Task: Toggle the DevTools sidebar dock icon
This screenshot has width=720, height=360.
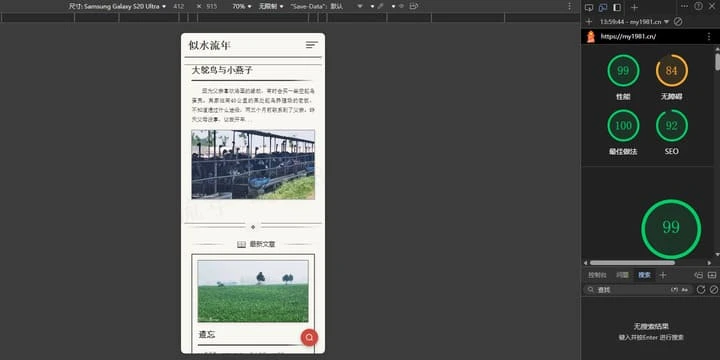Action: (x=617, y=7)
